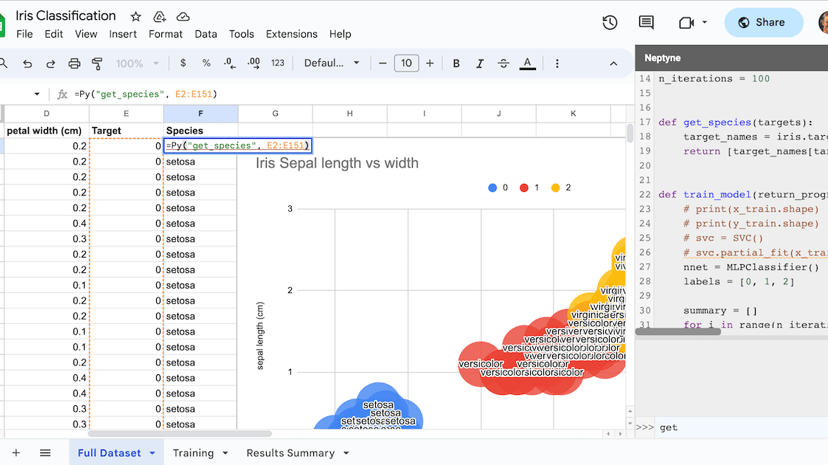Select column H header
828x465 pixels.
(x=350, y=113)
